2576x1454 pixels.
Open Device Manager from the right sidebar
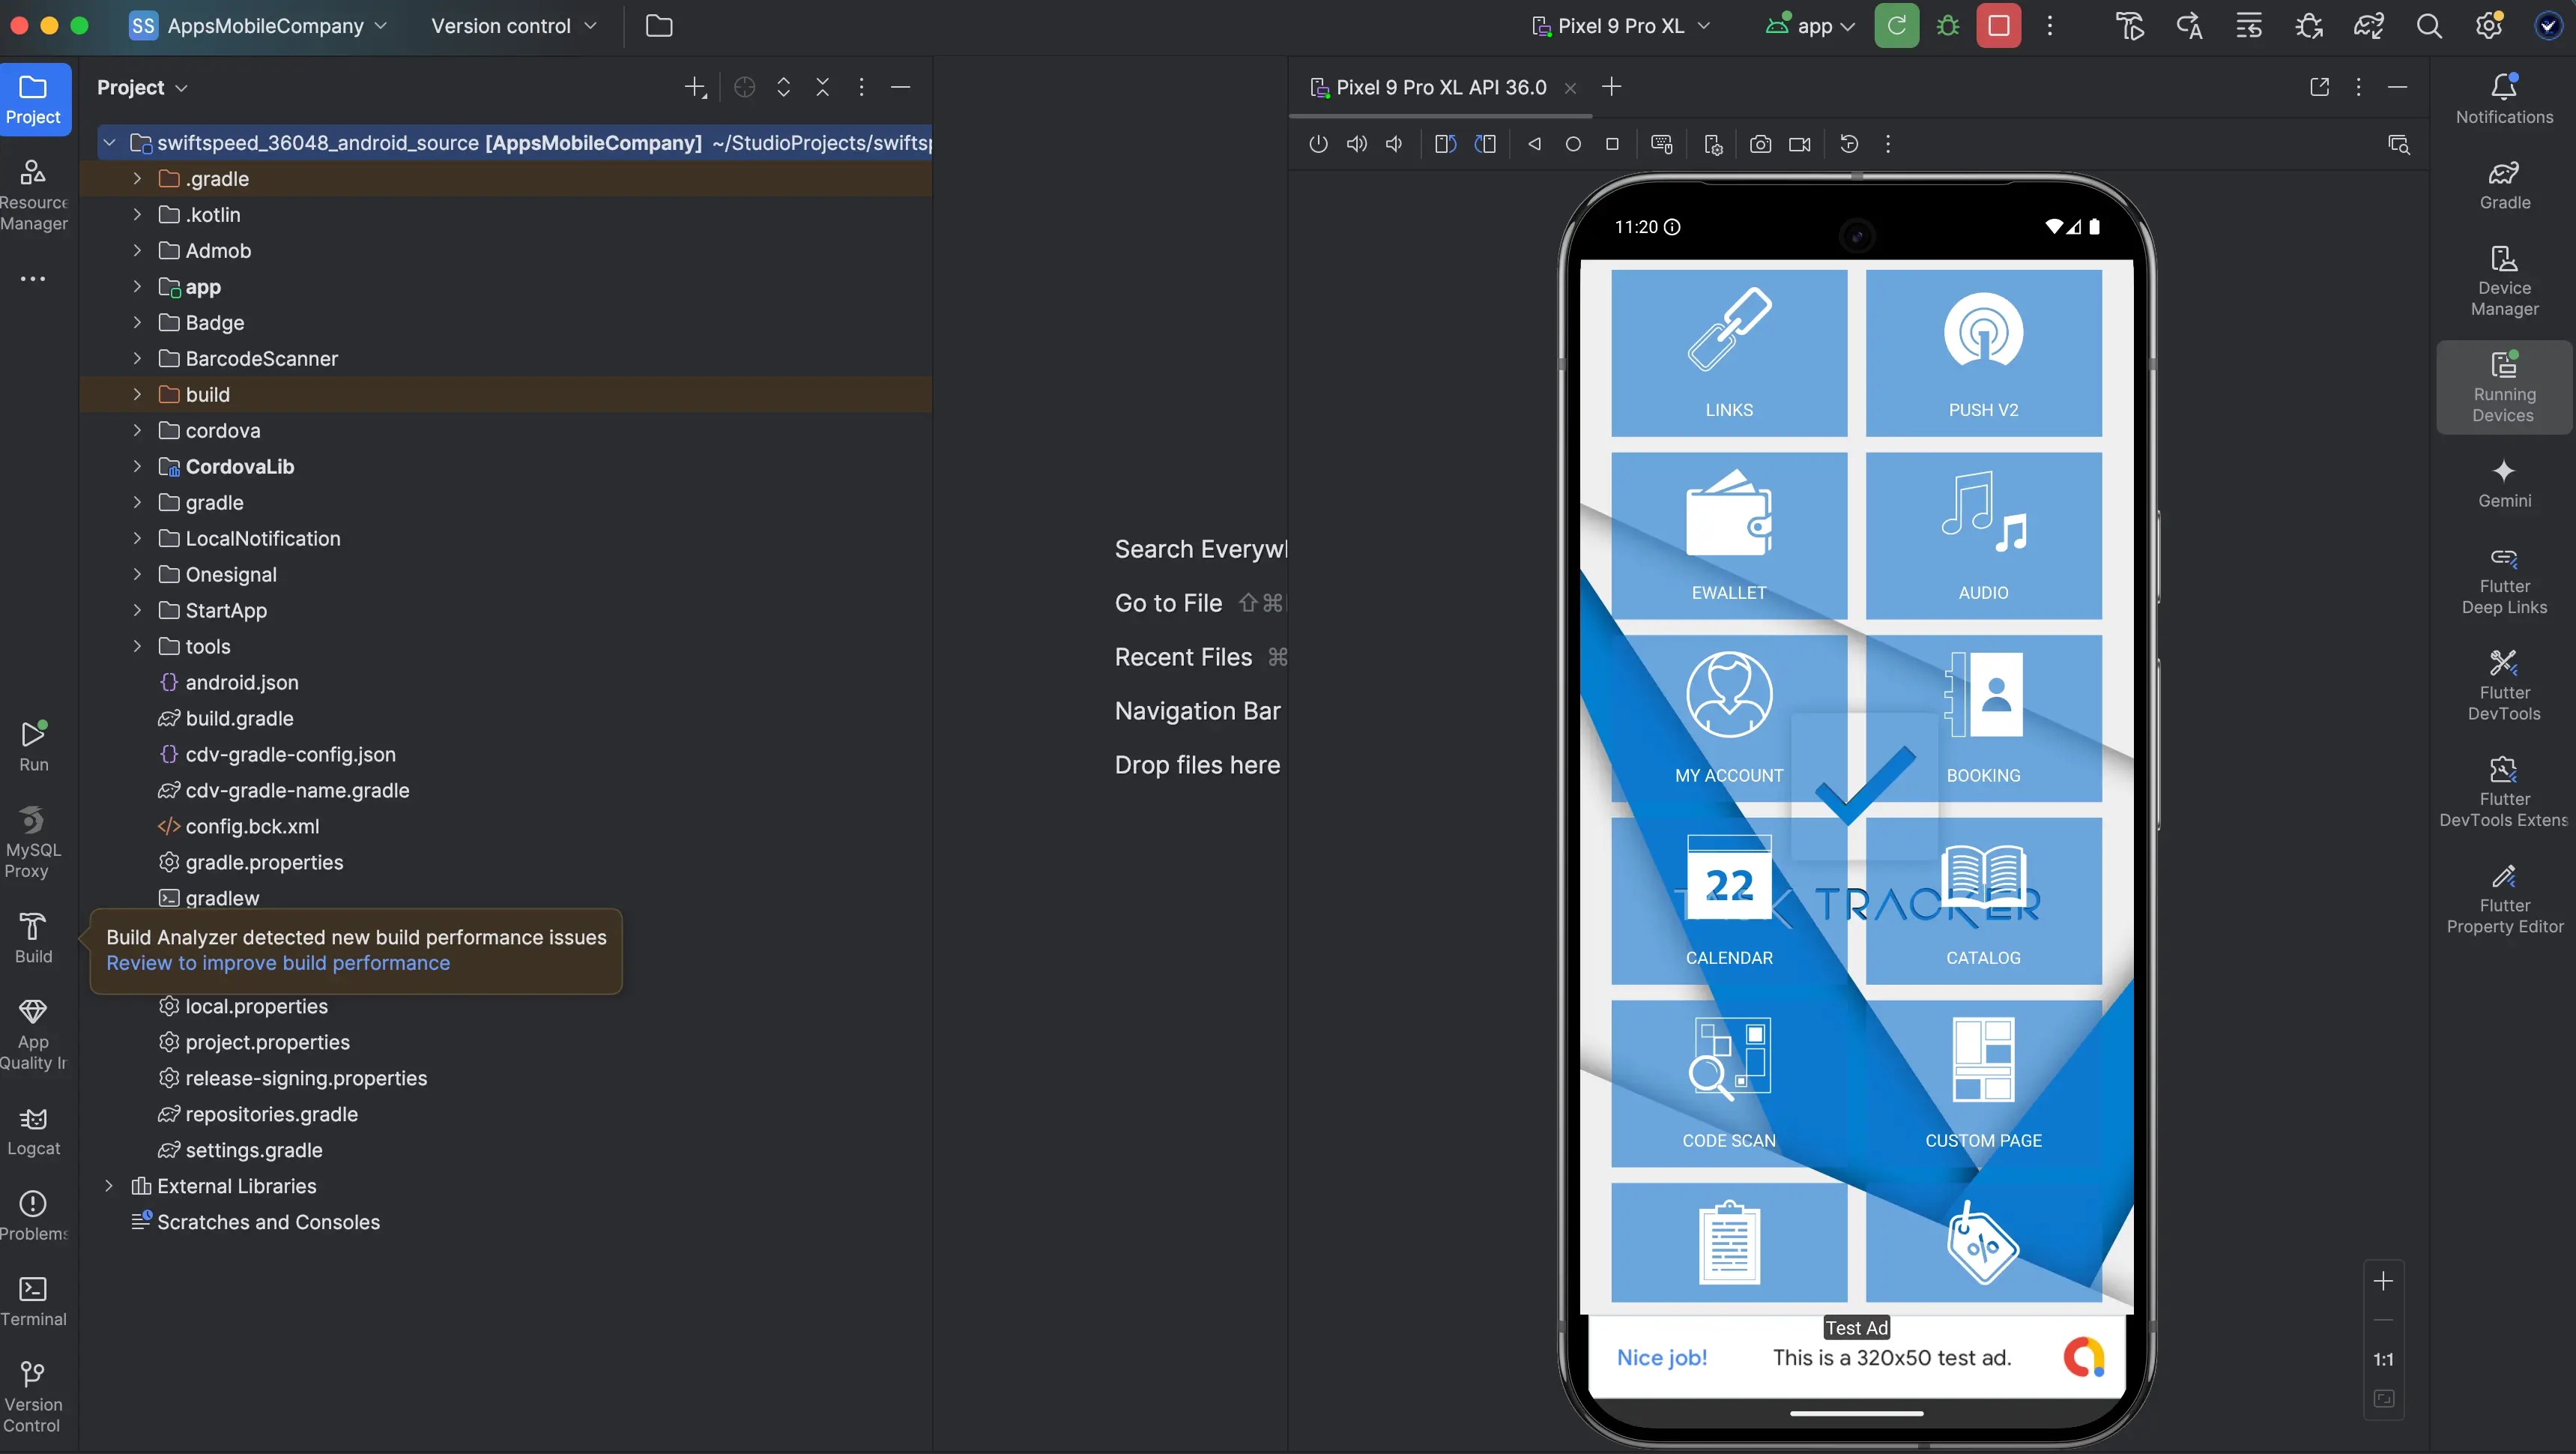2503,278
